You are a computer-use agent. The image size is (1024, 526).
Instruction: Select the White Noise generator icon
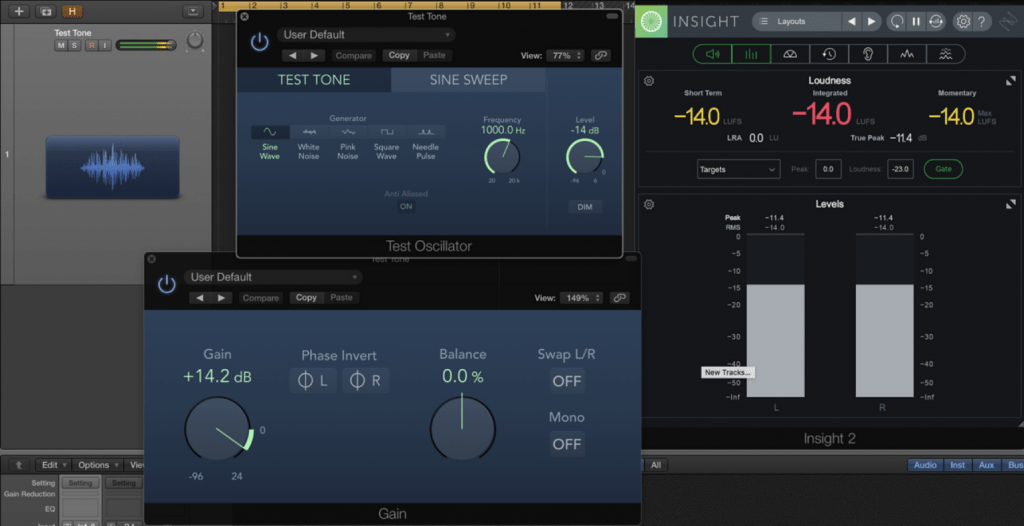[x=309, y=132]
